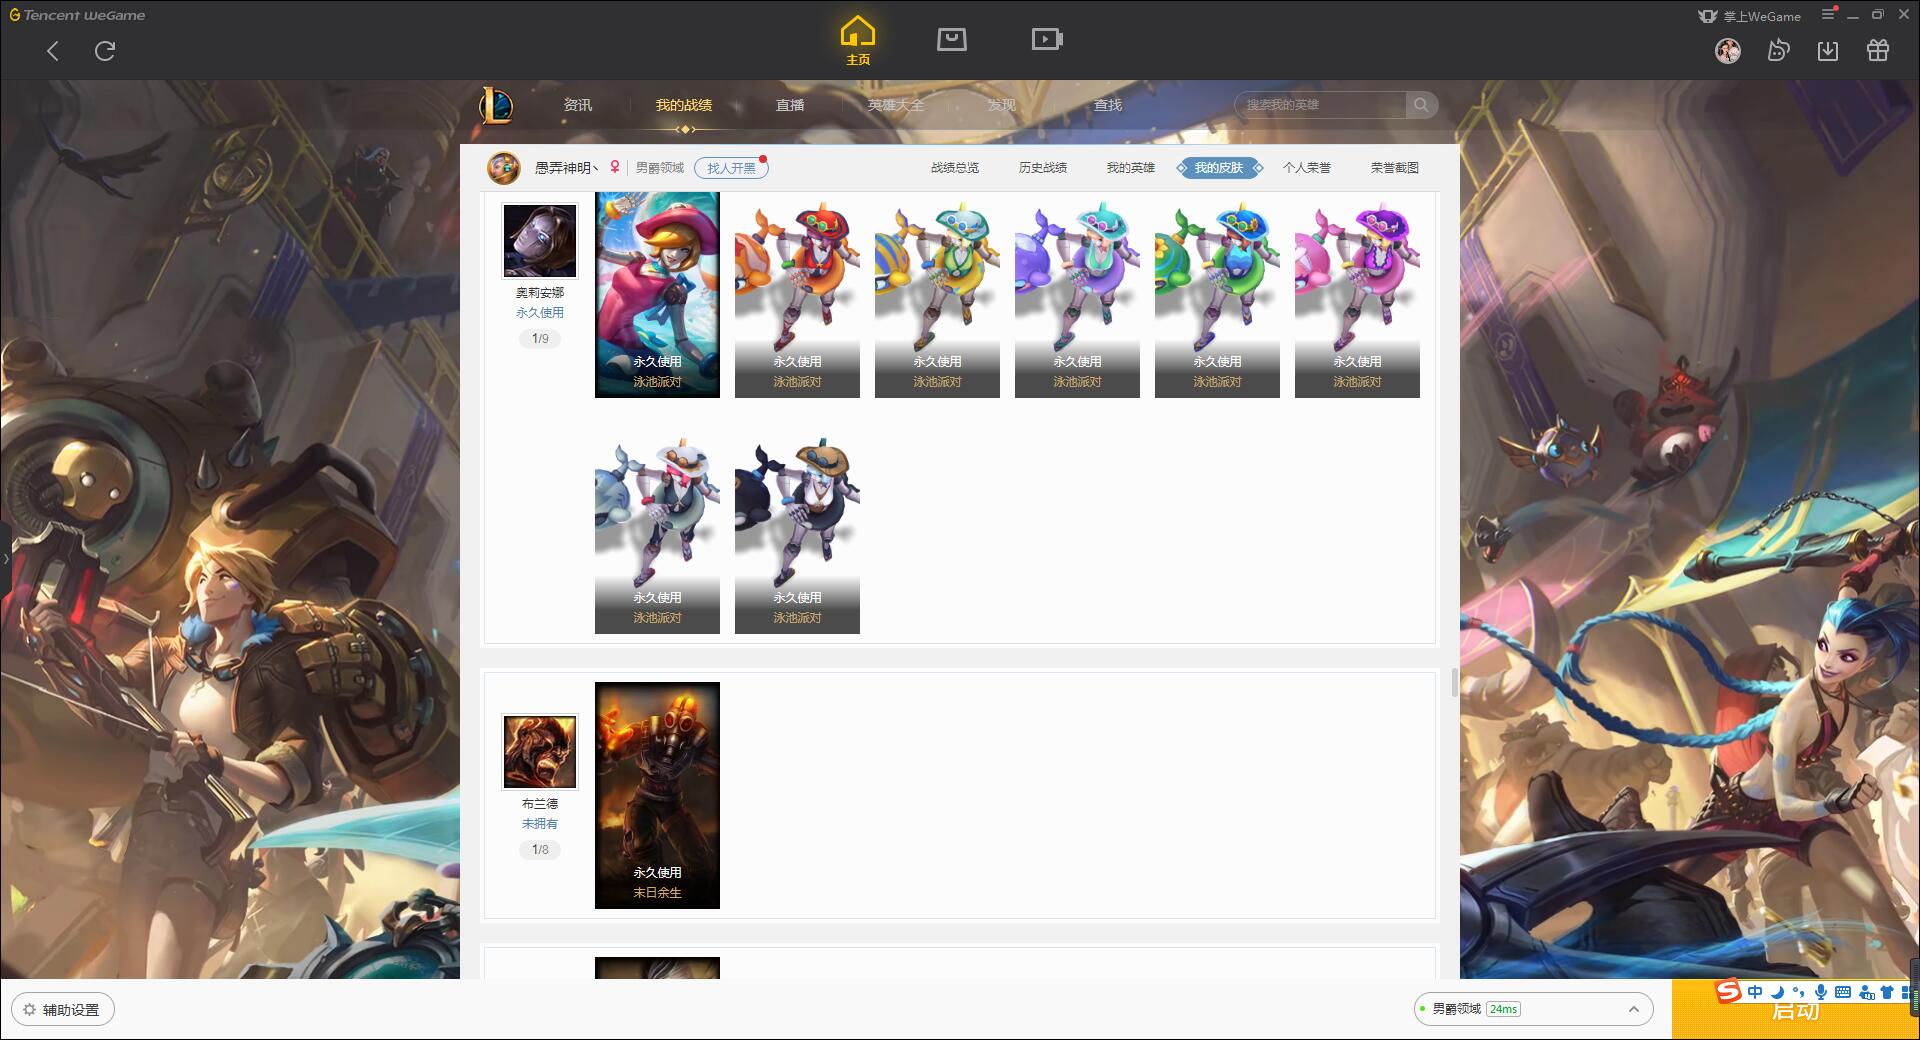Click the League of Legends L logo

point(496,105)
